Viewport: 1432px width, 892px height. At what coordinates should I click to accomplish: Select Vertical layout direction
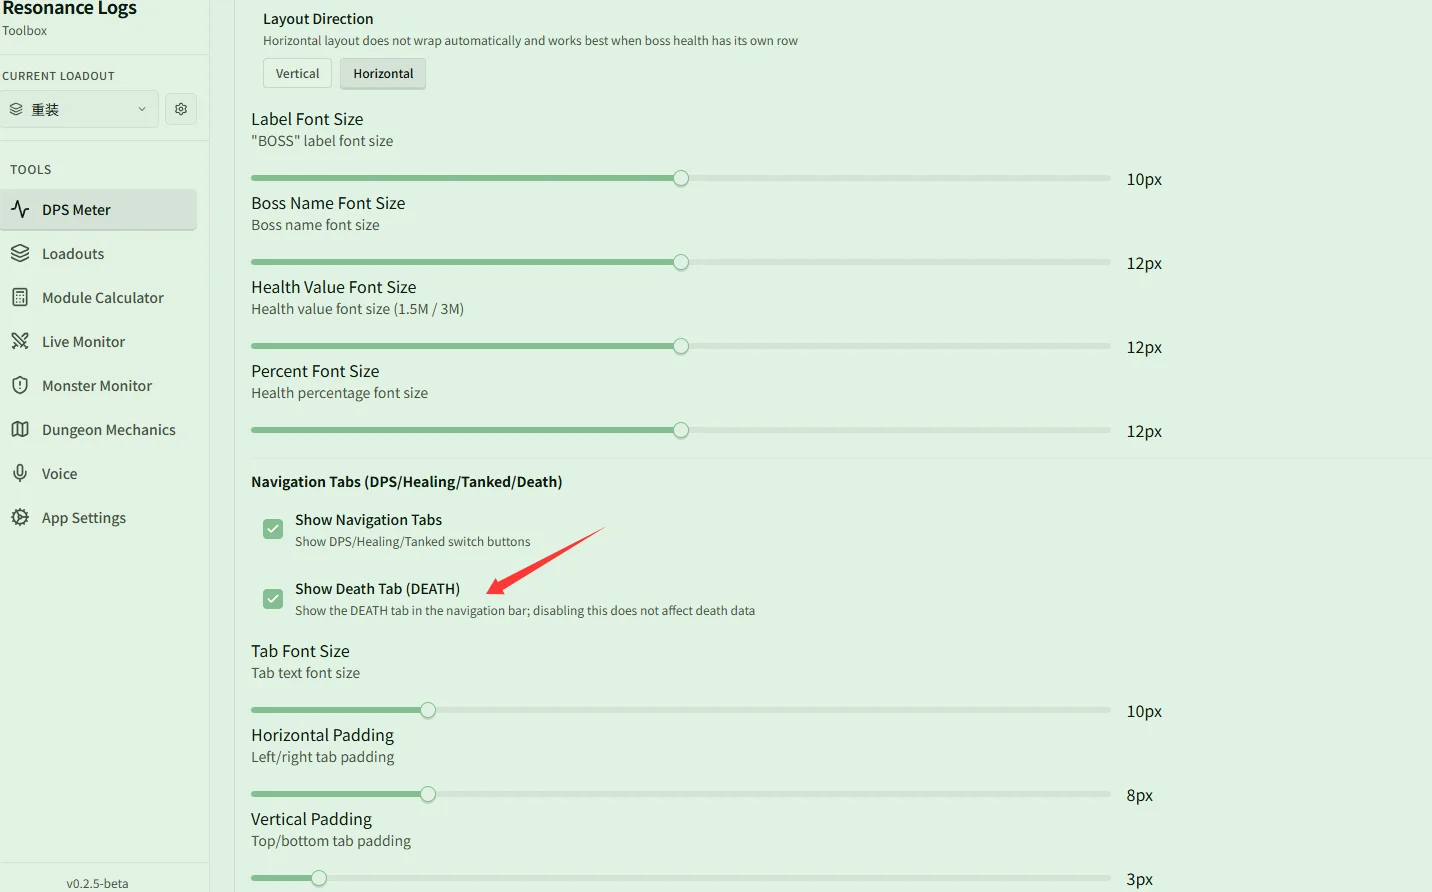point(297,73)
